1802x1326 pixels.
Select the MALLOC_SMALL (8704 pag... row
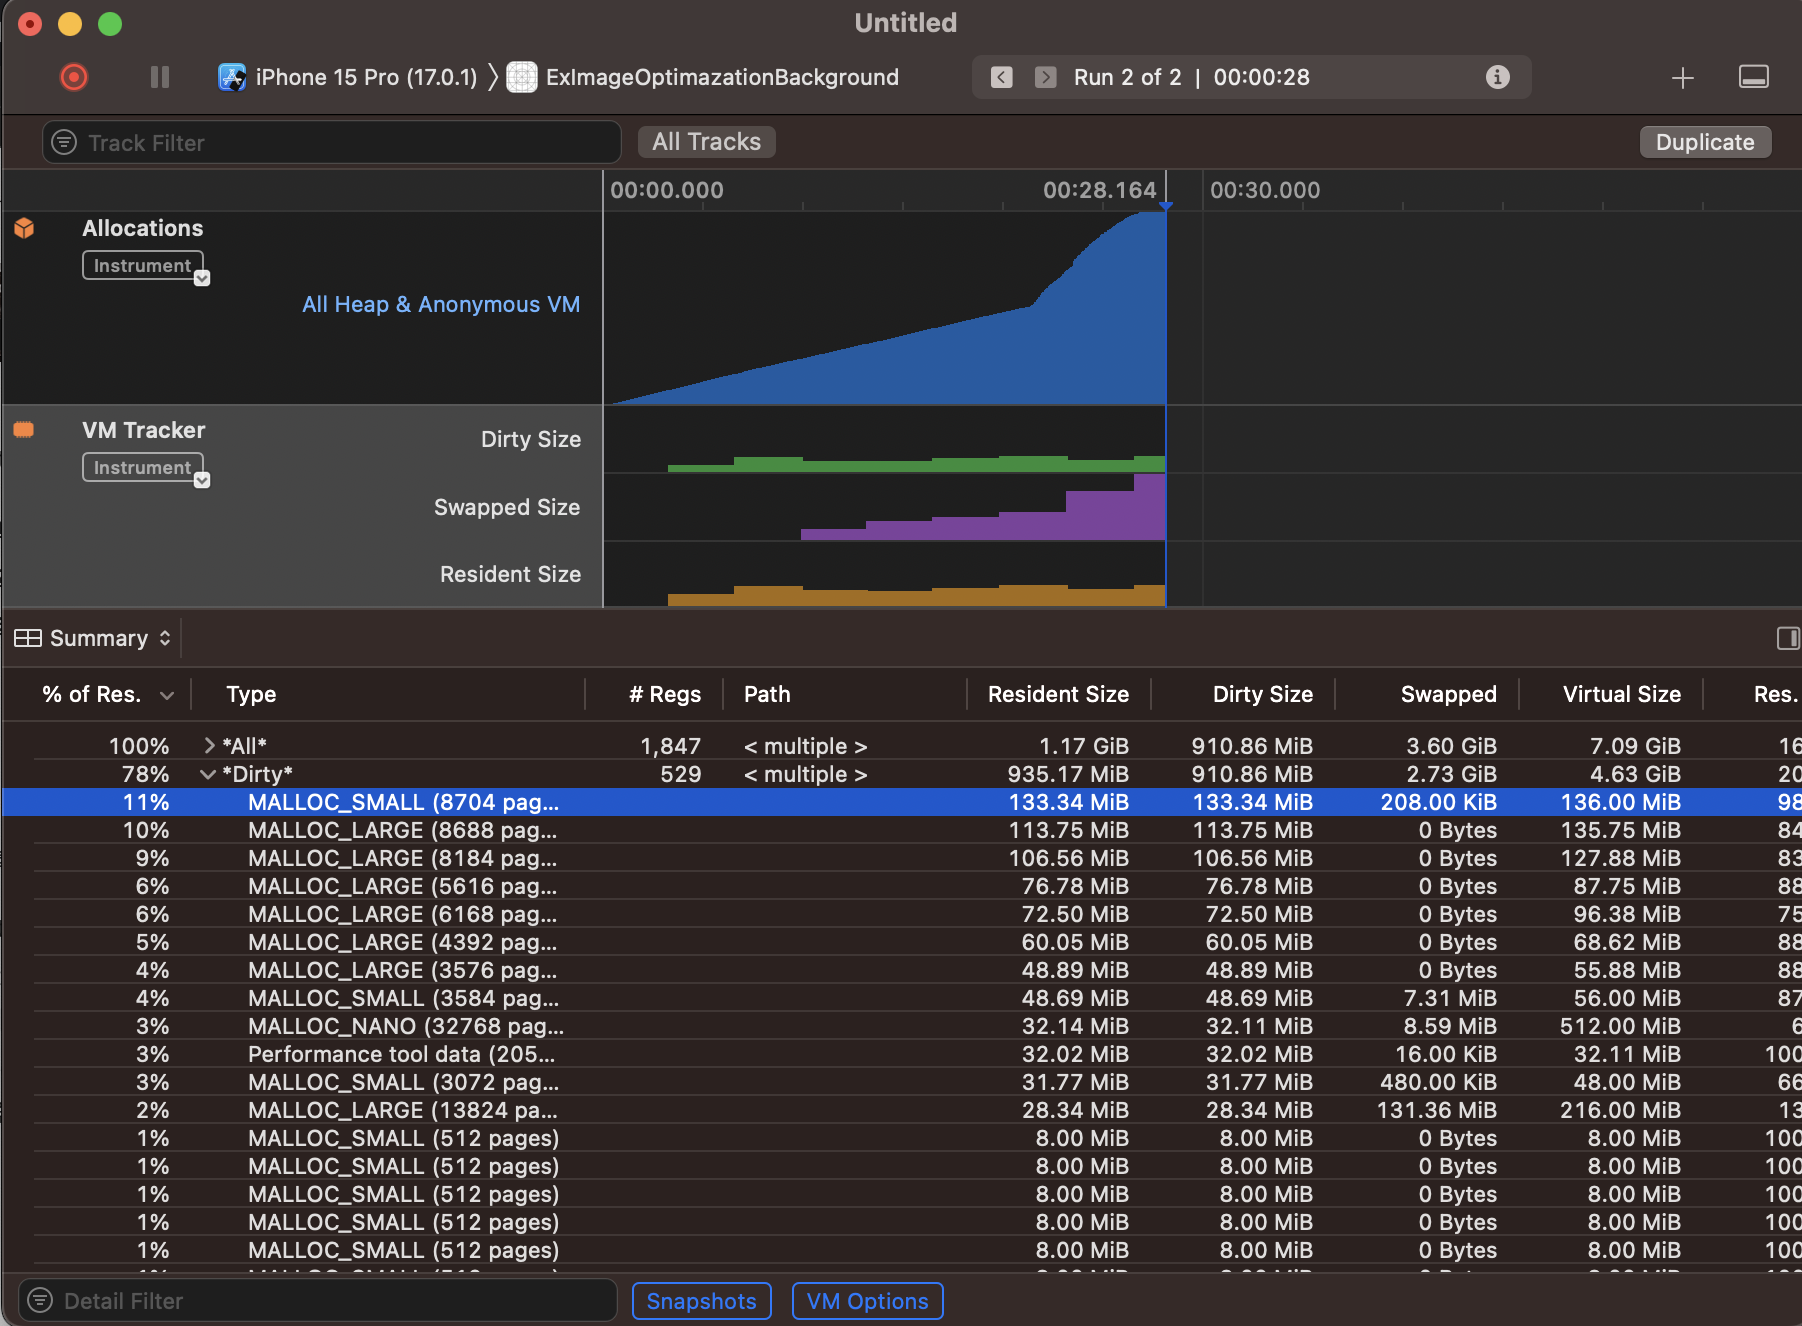click(901, 802)
